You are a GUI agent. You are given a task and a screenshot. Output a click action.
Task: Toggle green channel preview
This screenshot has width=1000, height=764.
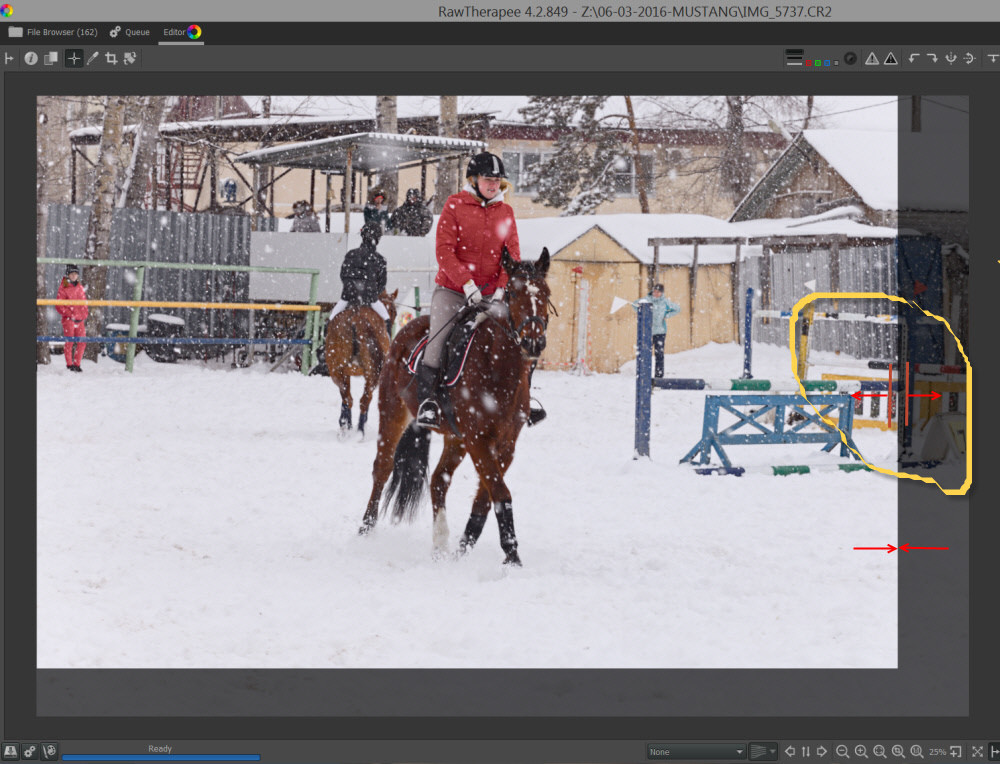(818, 62)
